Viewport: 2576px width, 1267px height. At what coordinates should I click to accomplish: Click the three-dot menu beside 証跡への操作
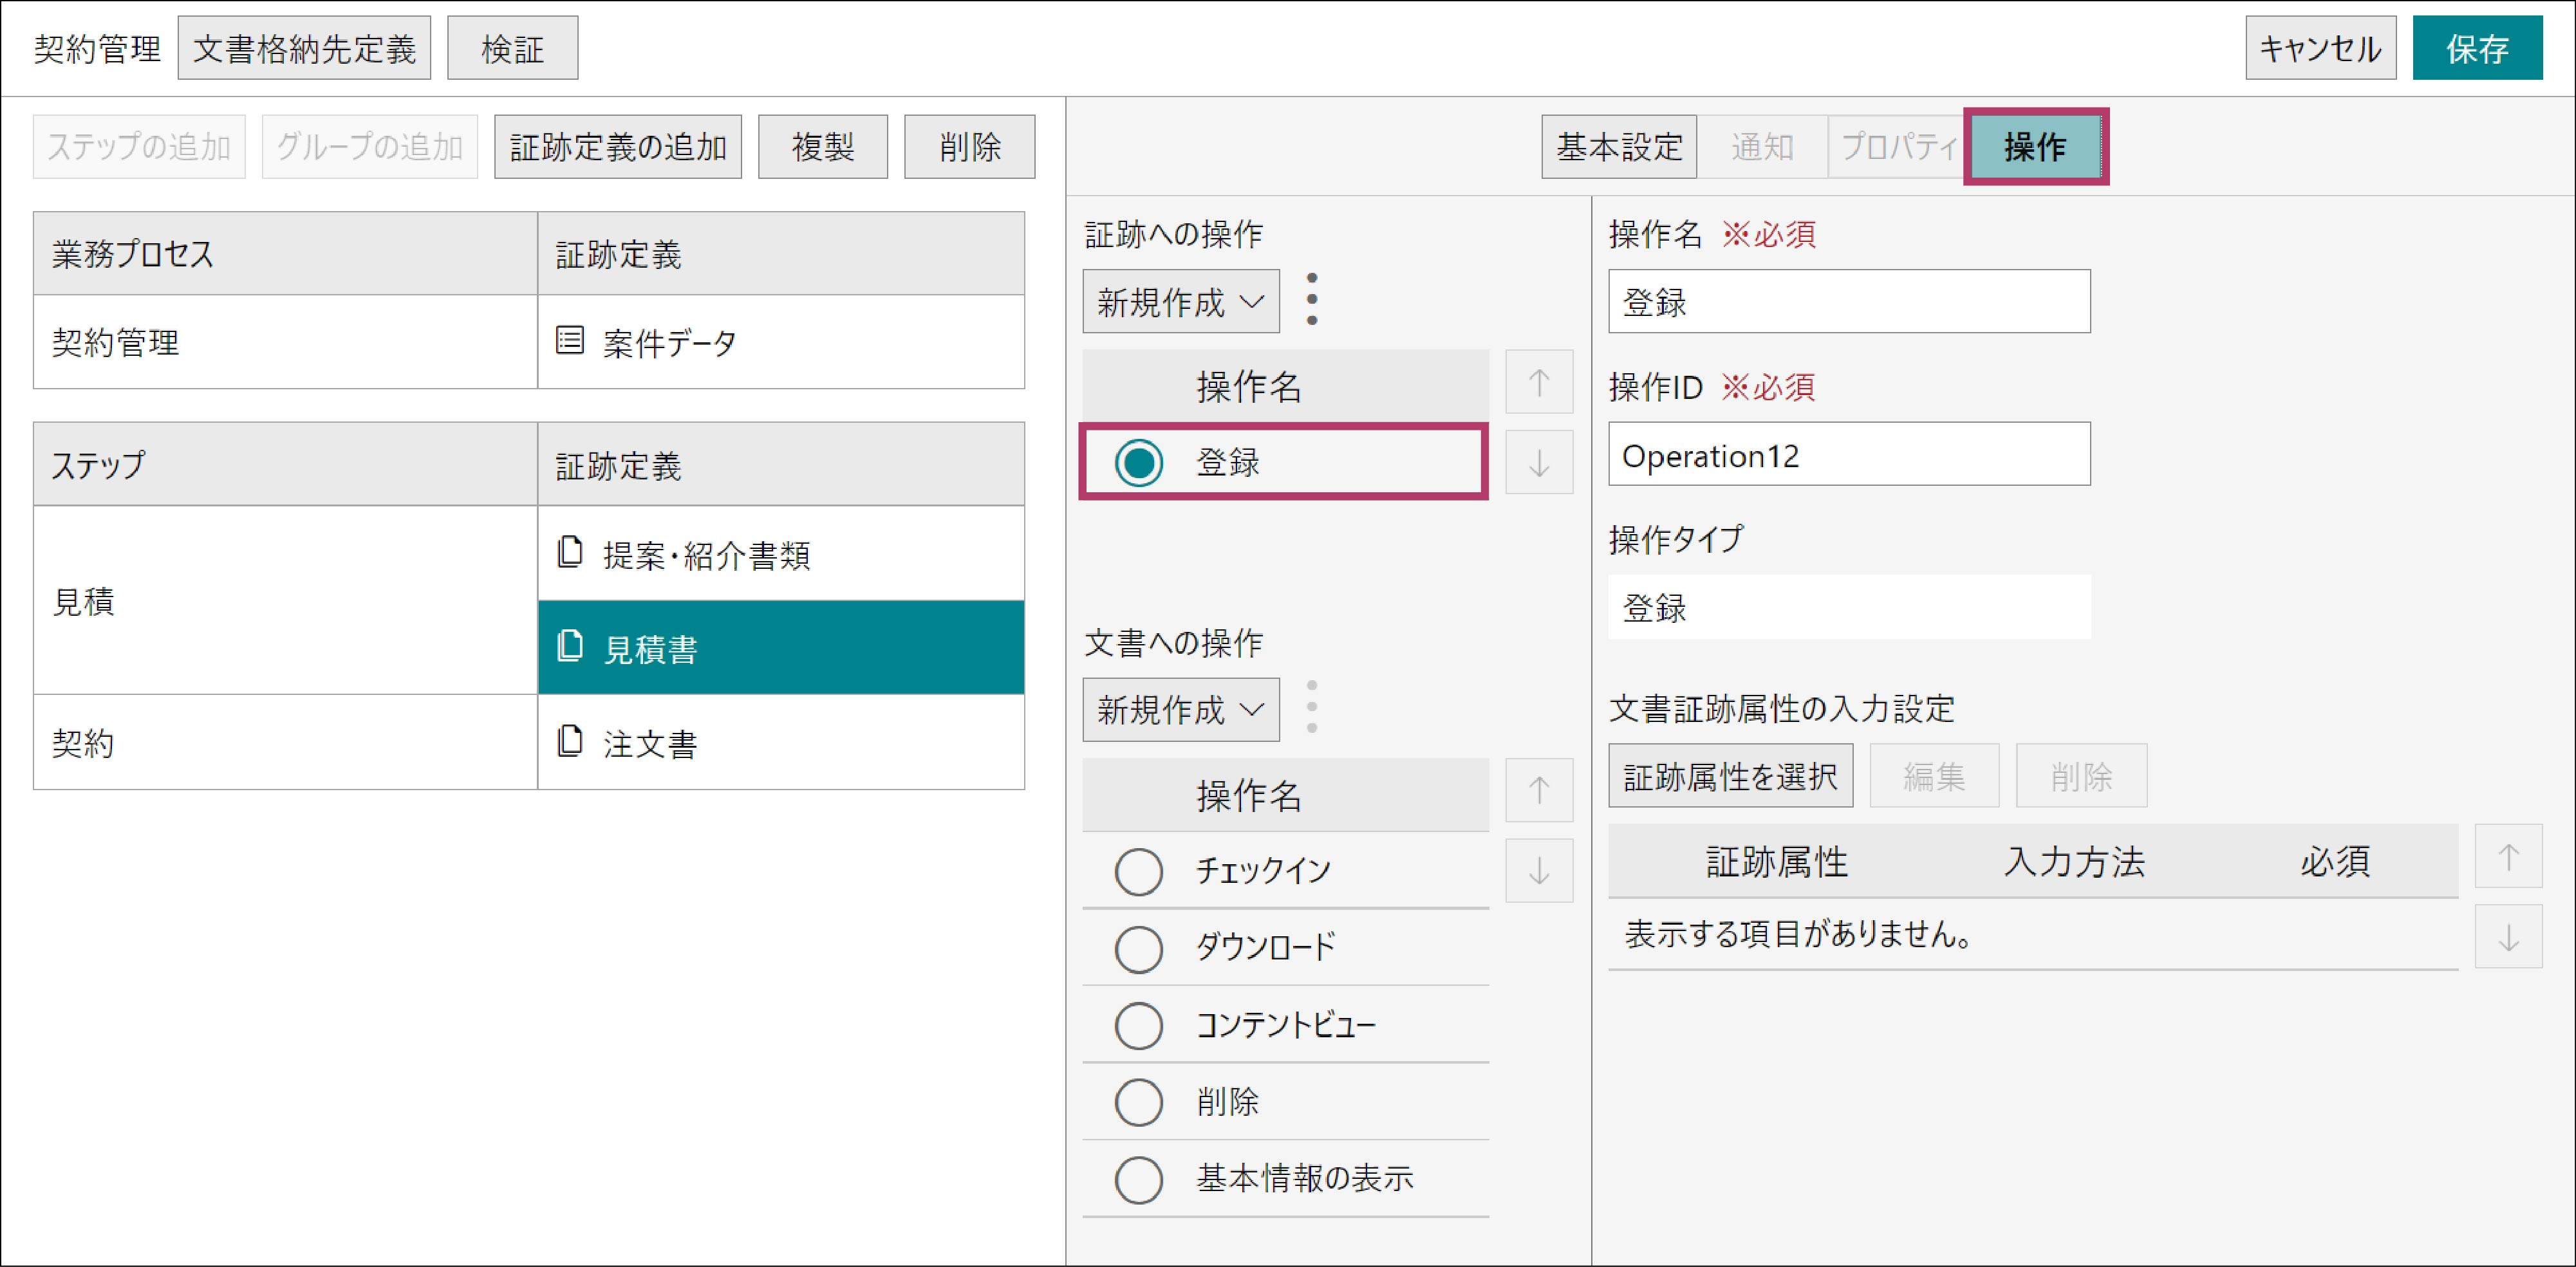click(x=1311, y=300)
